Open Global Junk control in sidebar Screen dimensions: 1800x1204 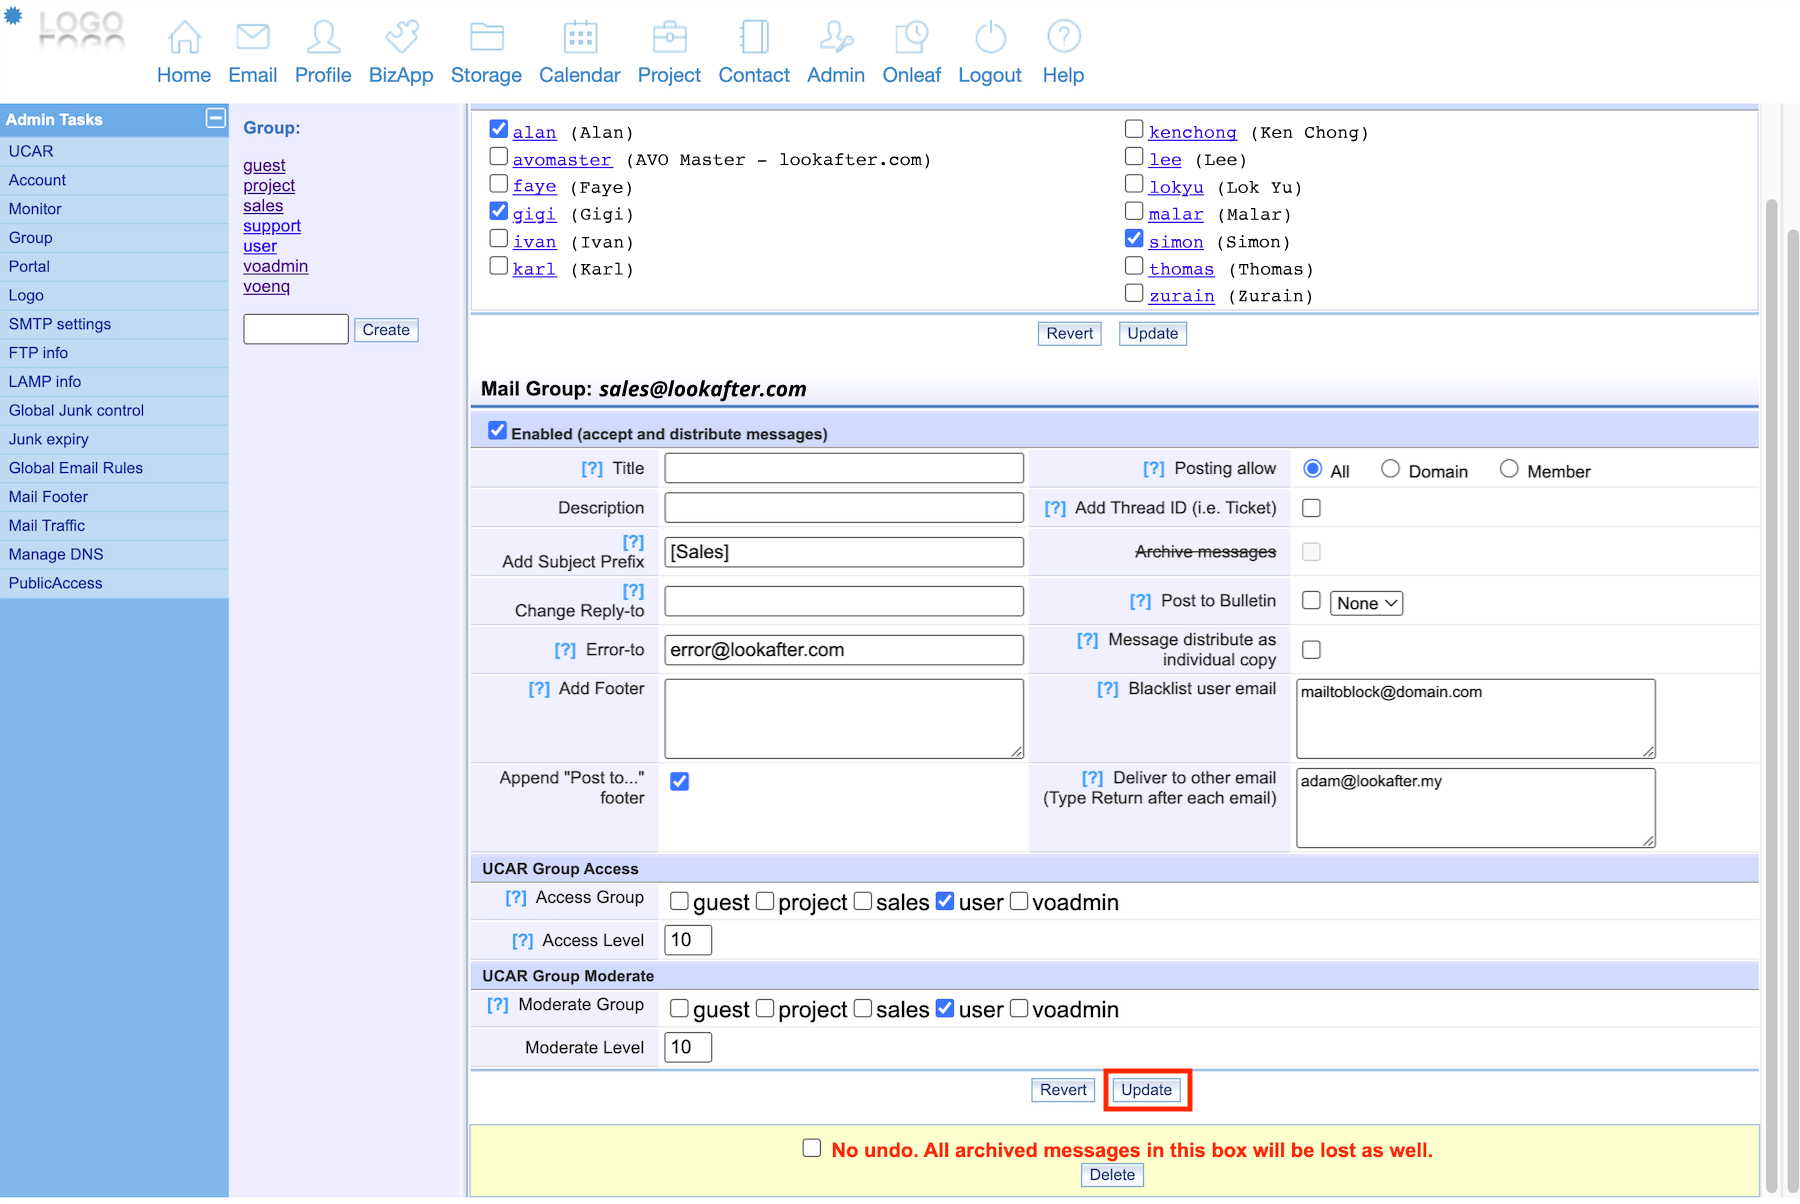coord(76,410)
